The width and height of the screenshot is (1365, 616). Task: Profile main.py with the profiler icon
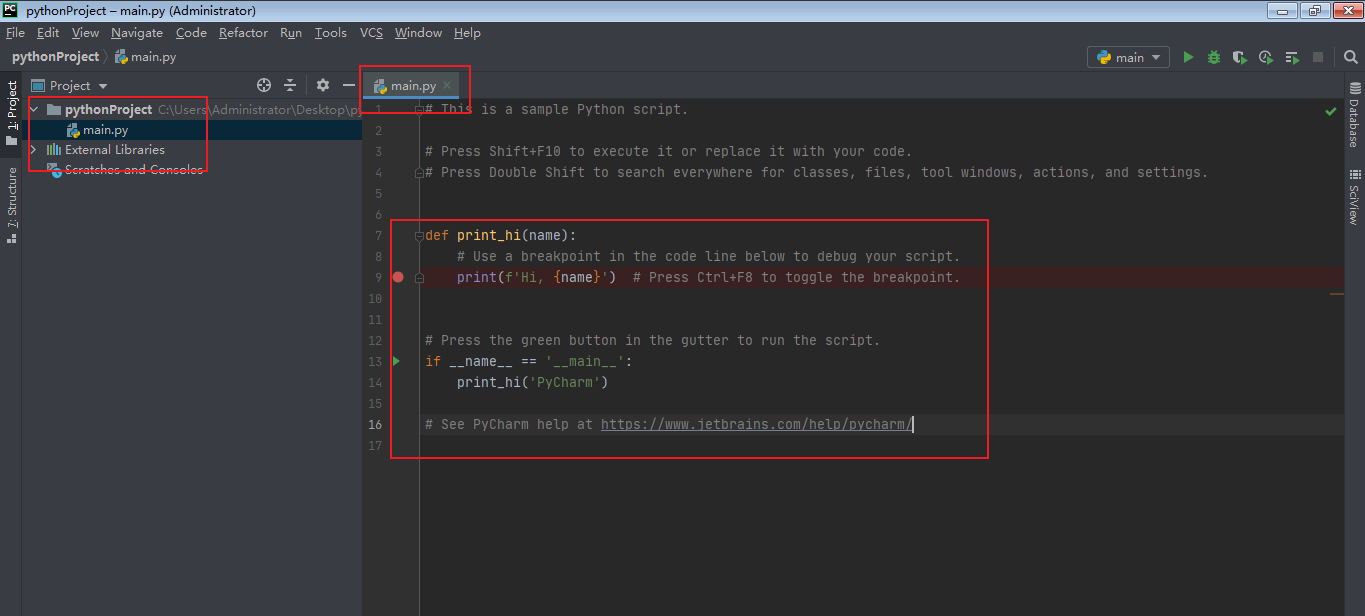tap(1265, 57)
